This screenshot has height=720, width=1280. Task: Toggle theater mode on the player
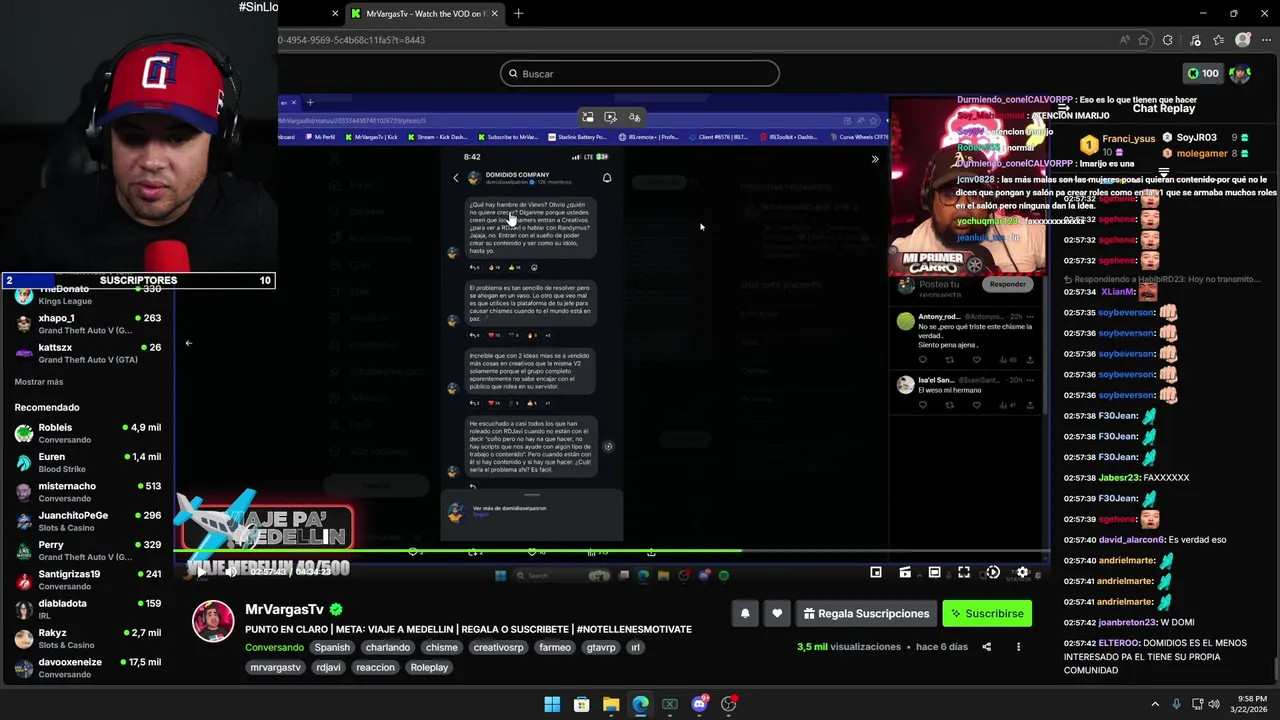click(x=934, y=573)
